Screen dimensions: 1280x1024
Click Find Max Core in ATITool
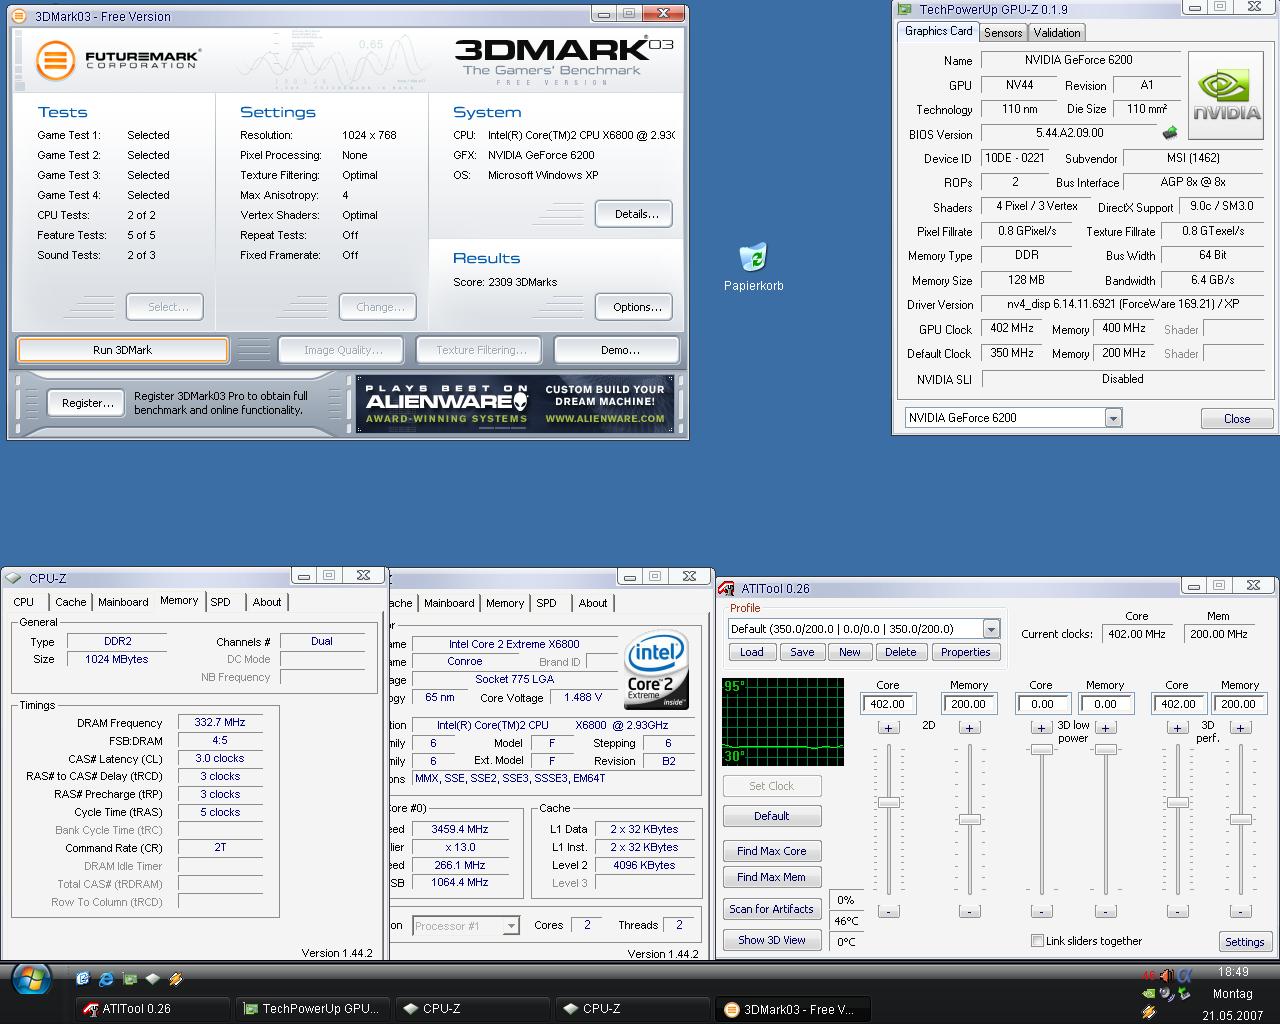click(771, 851)
